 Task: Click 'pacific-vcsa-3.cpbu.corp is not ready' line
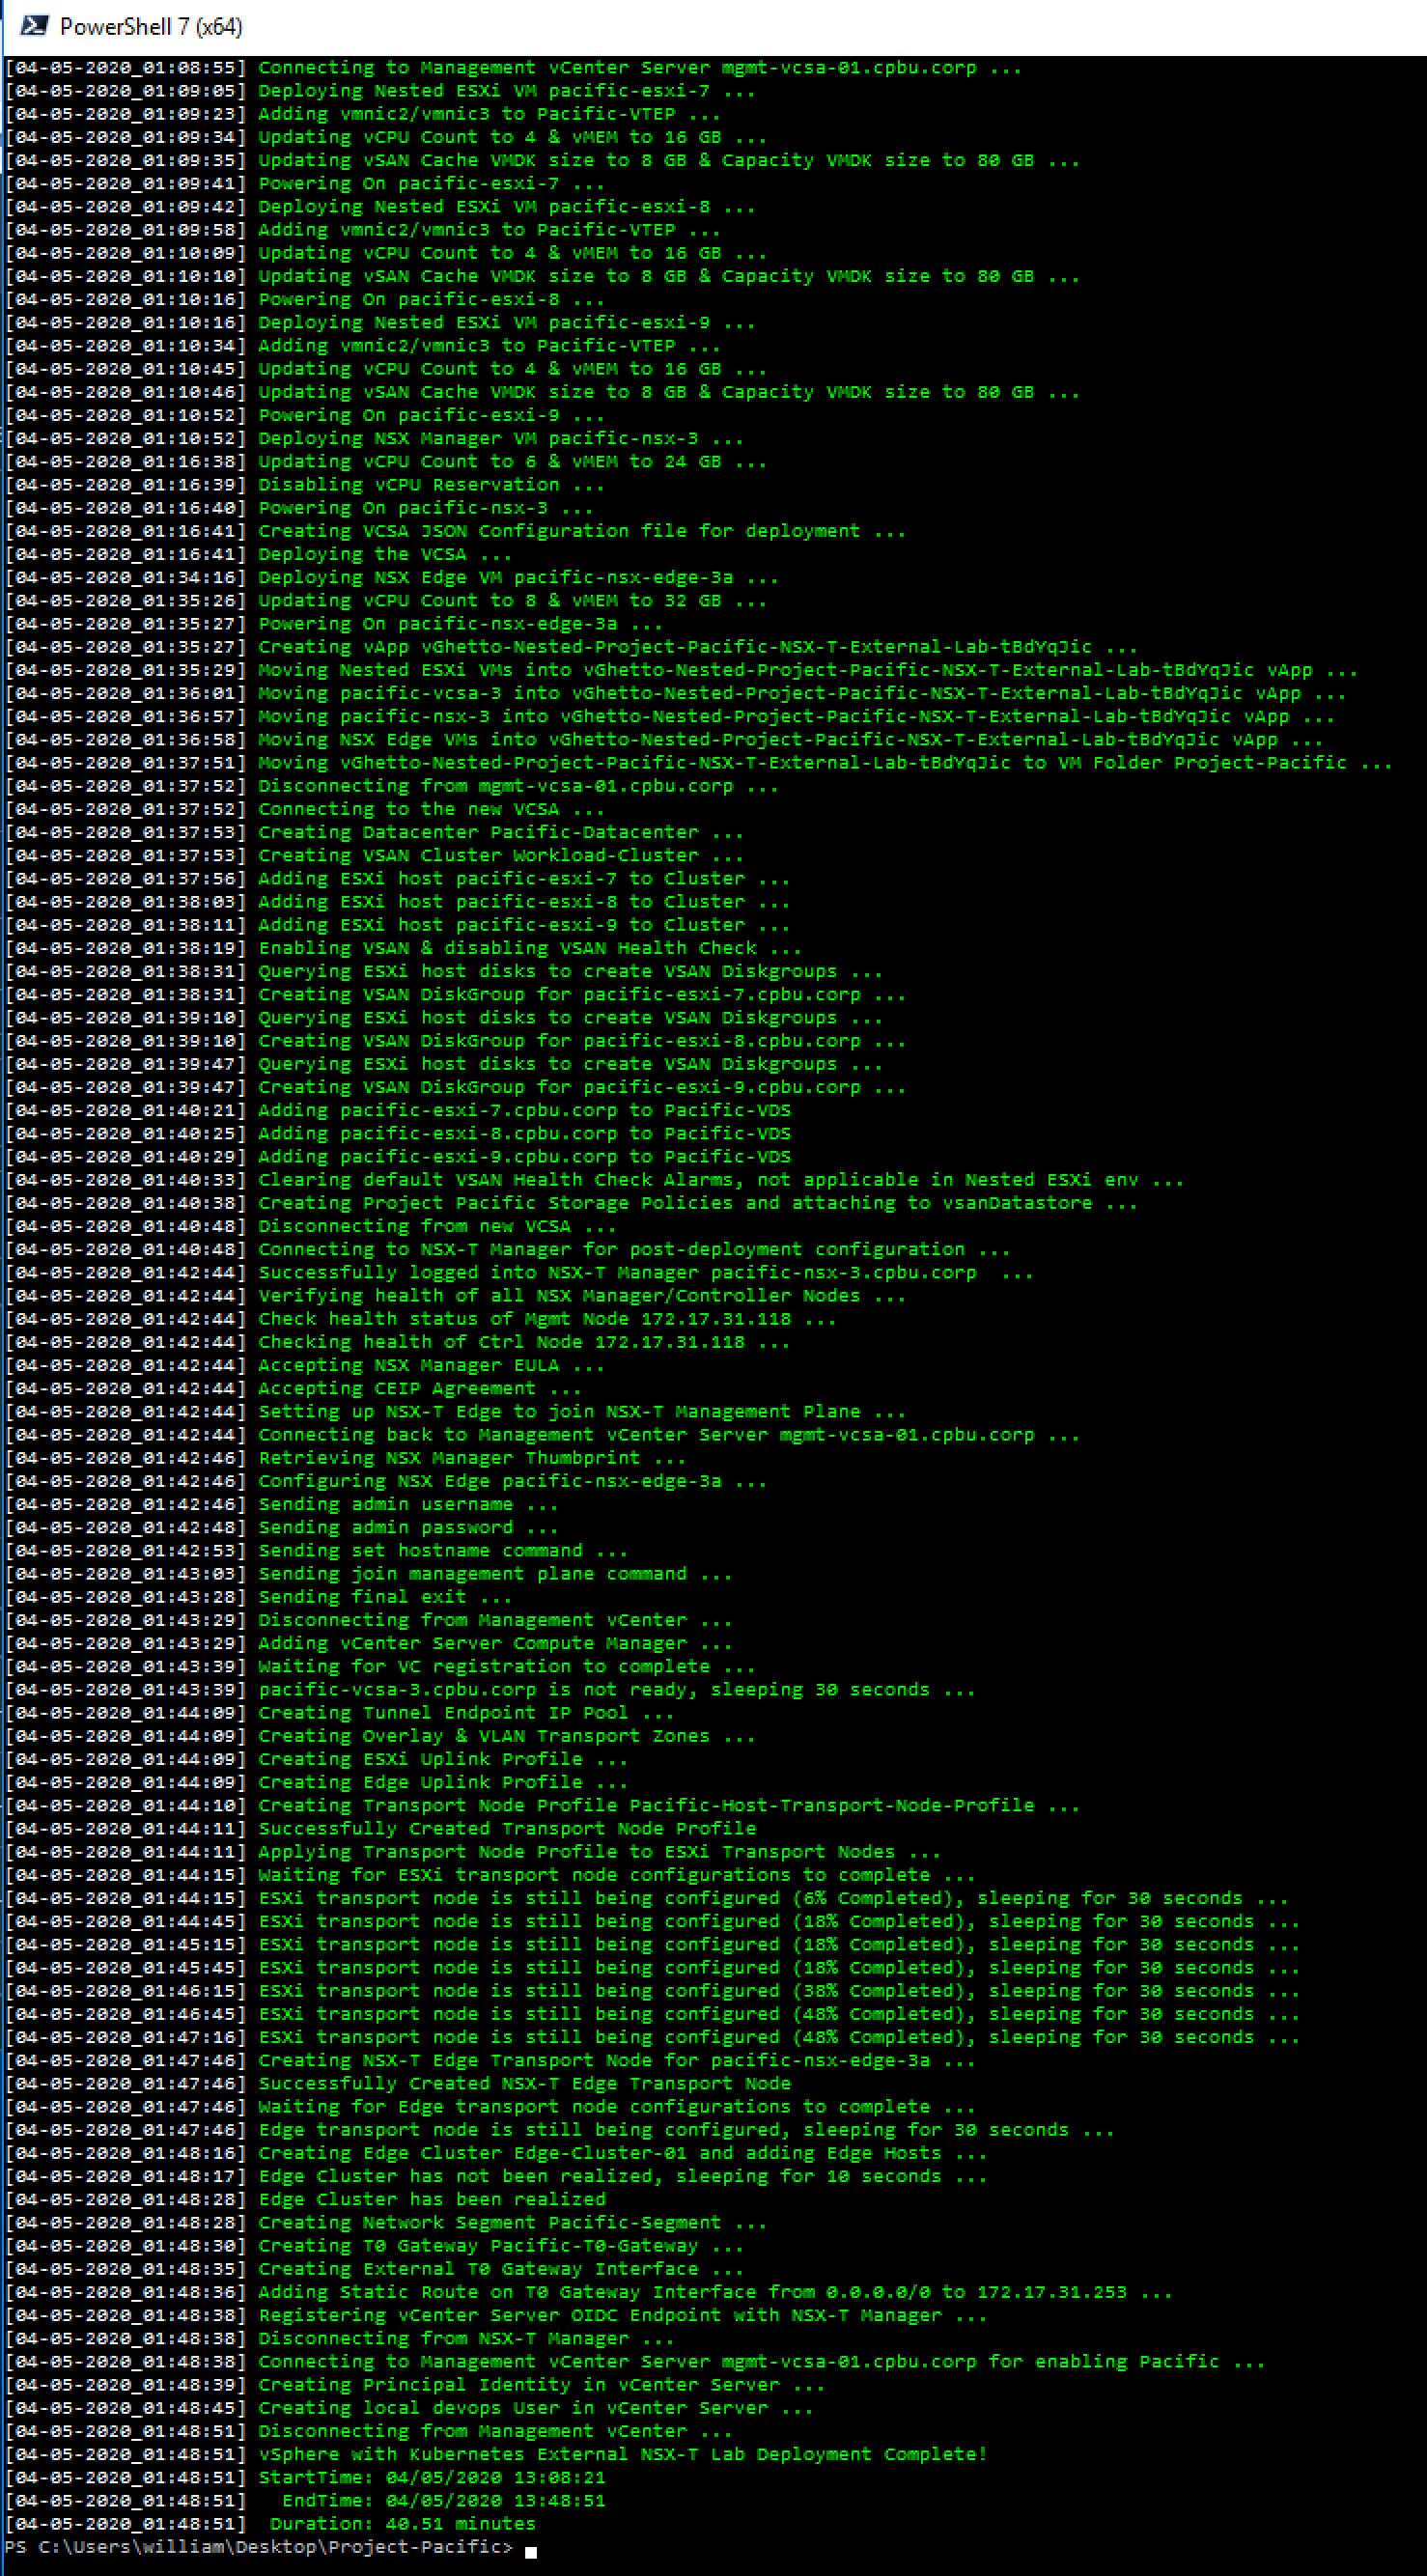(x=490, y=1690)
